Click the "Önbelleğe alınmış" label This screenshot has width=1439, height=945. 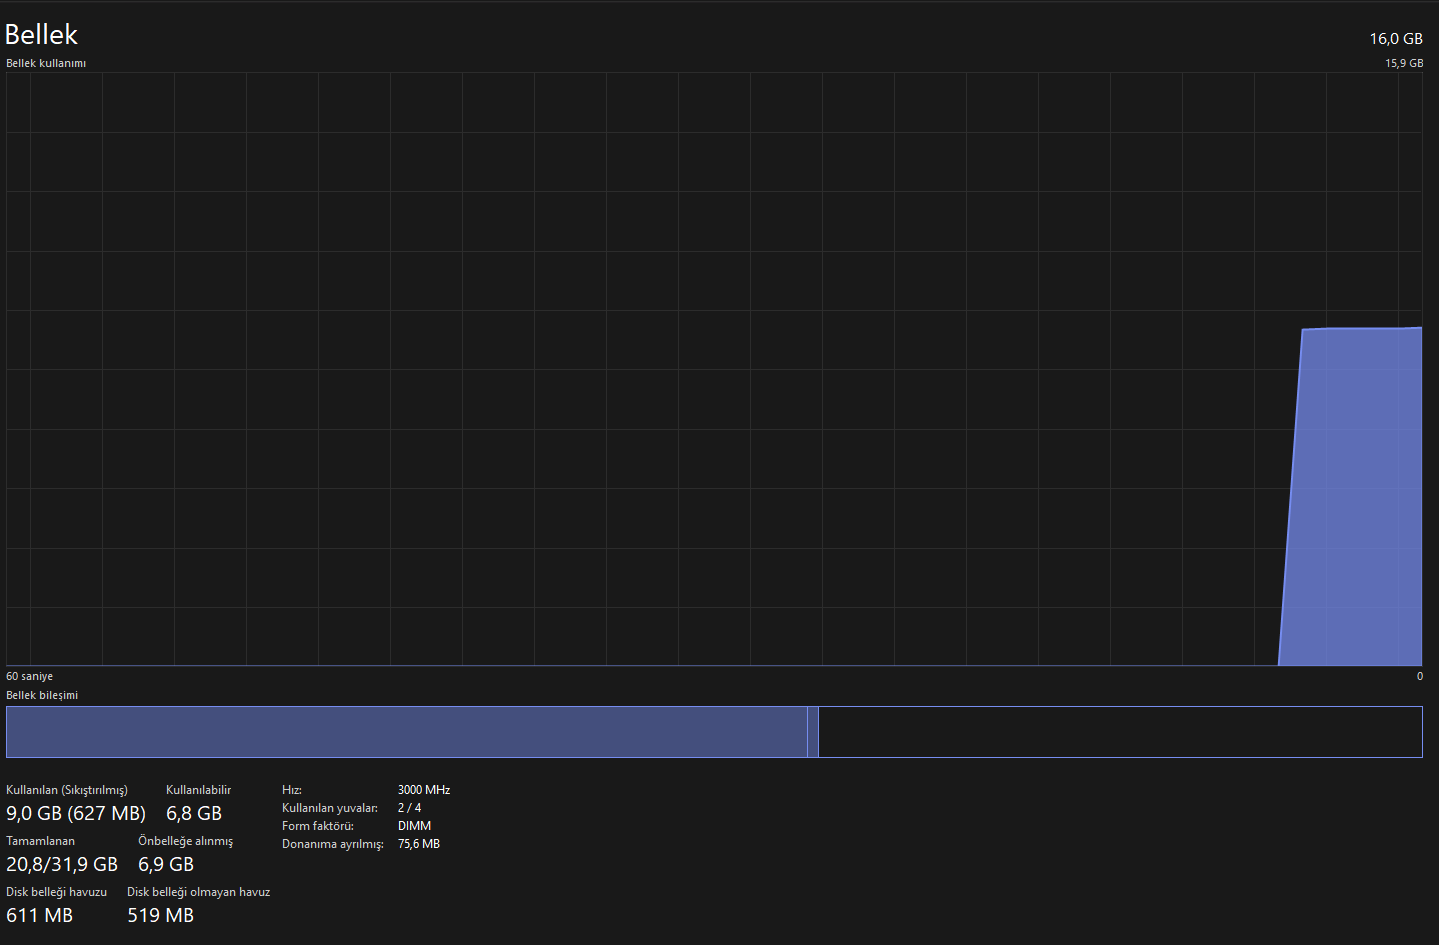click(x=185, y=841)
